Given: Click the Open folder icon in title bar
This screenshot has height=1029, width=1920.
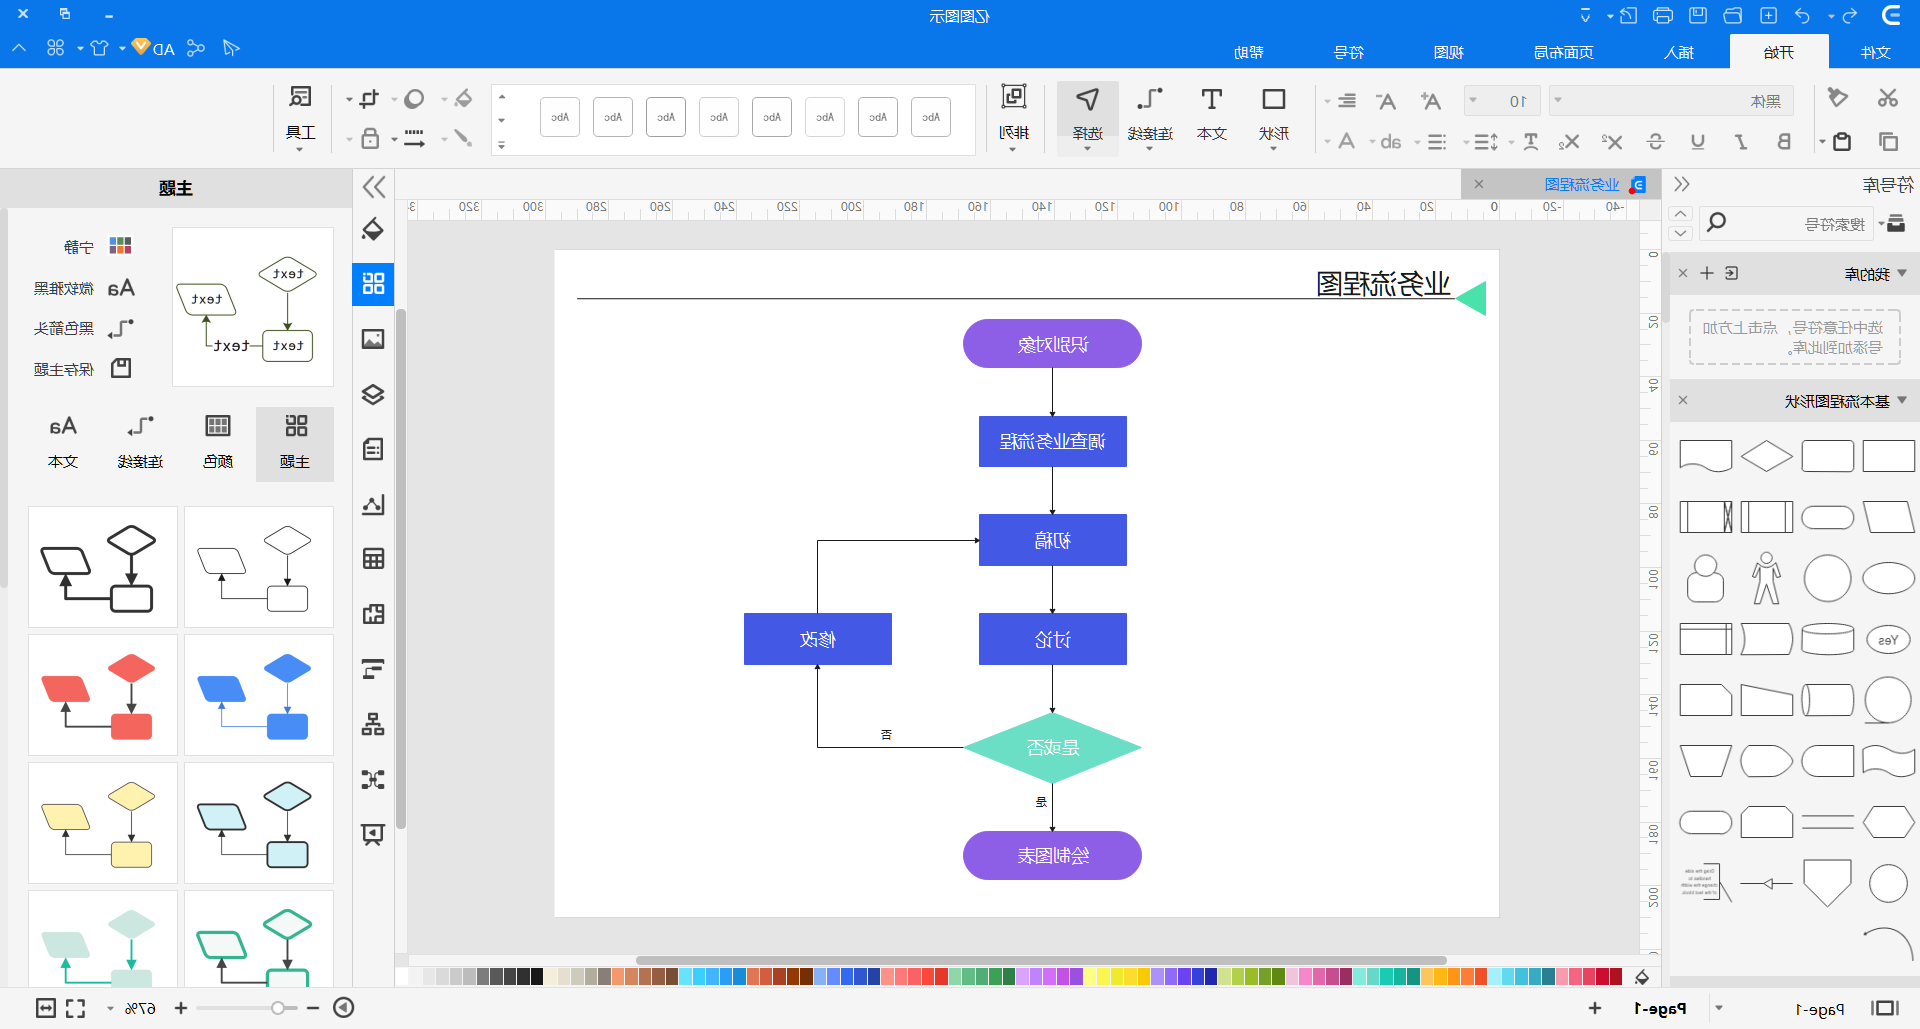Looking at the screenshot, I should point(1733,15).
